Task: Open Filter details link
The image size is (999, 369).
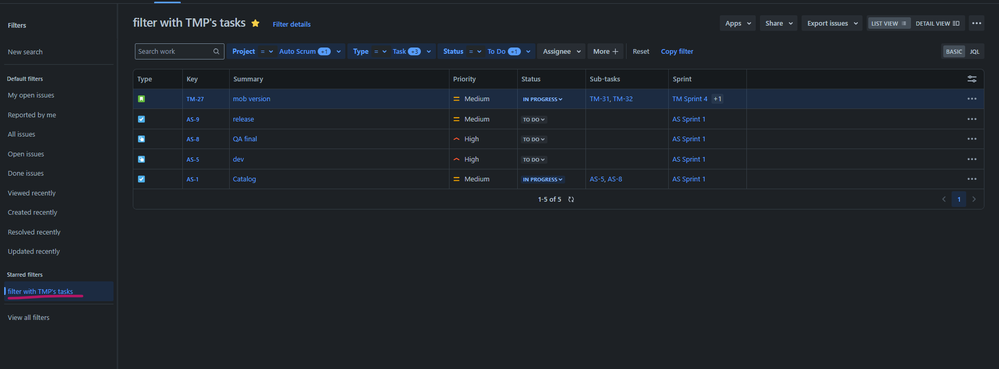Action: tap(292, 24)
